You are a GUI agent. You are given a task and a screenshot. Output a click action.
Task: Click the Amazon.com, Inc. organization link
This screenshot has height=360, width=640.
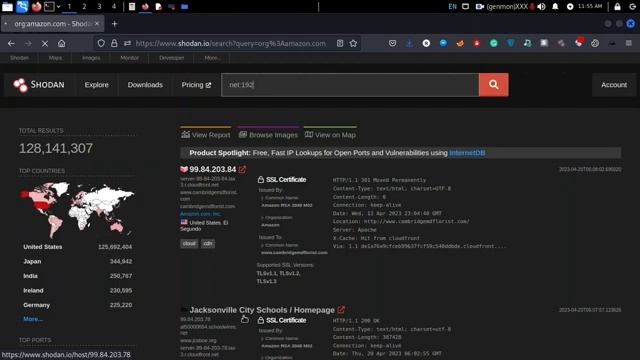click(x=201, y=214)
